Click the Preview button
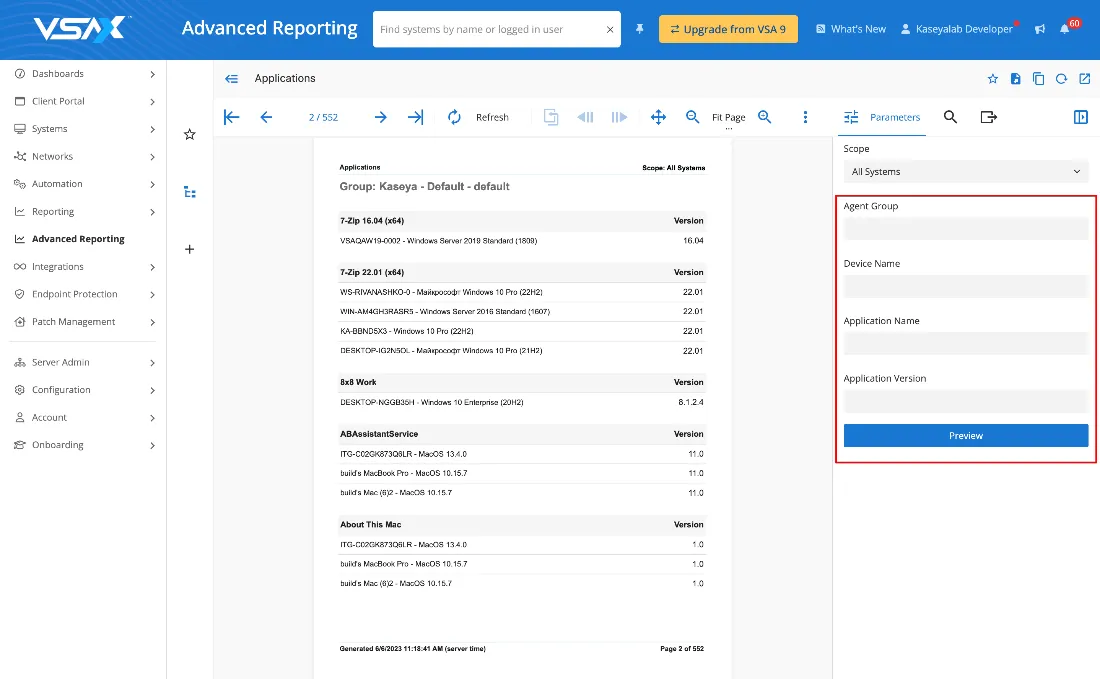Viewport: 1100px width, 679px height. click(x=965, y=436)
